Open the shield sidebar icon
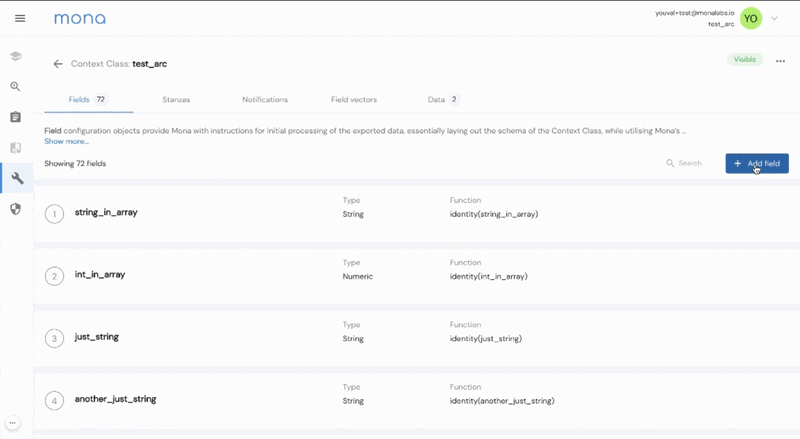Image resolution: width=800 pixels, height=439 pixels. [x=16, y=209]
